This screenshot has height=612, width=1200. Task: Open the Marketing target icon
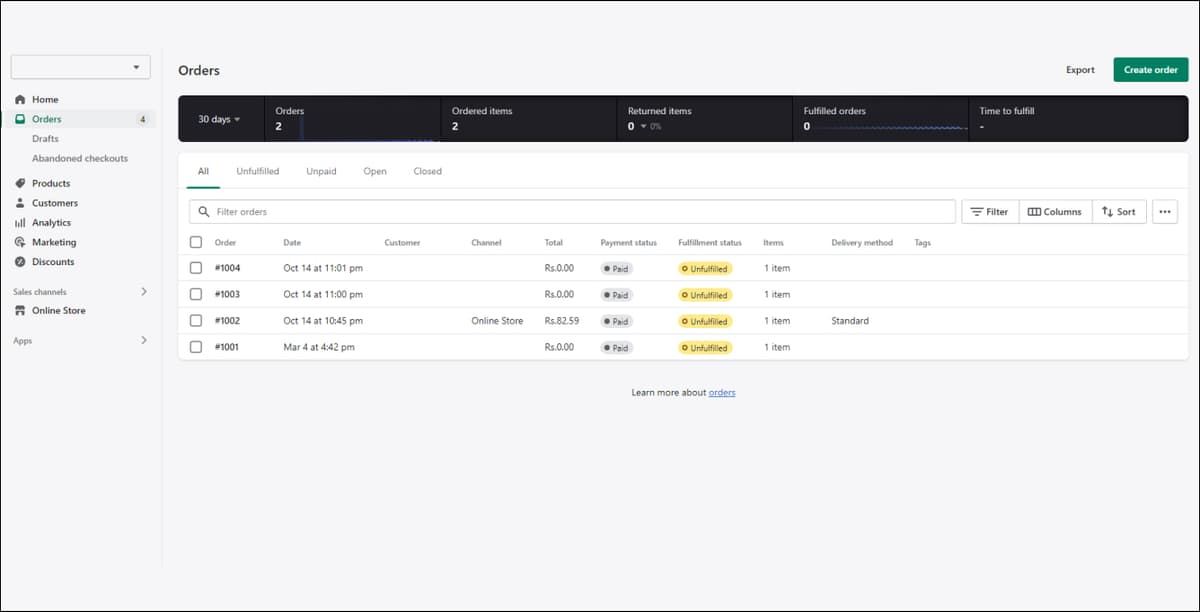click(20, 242)
